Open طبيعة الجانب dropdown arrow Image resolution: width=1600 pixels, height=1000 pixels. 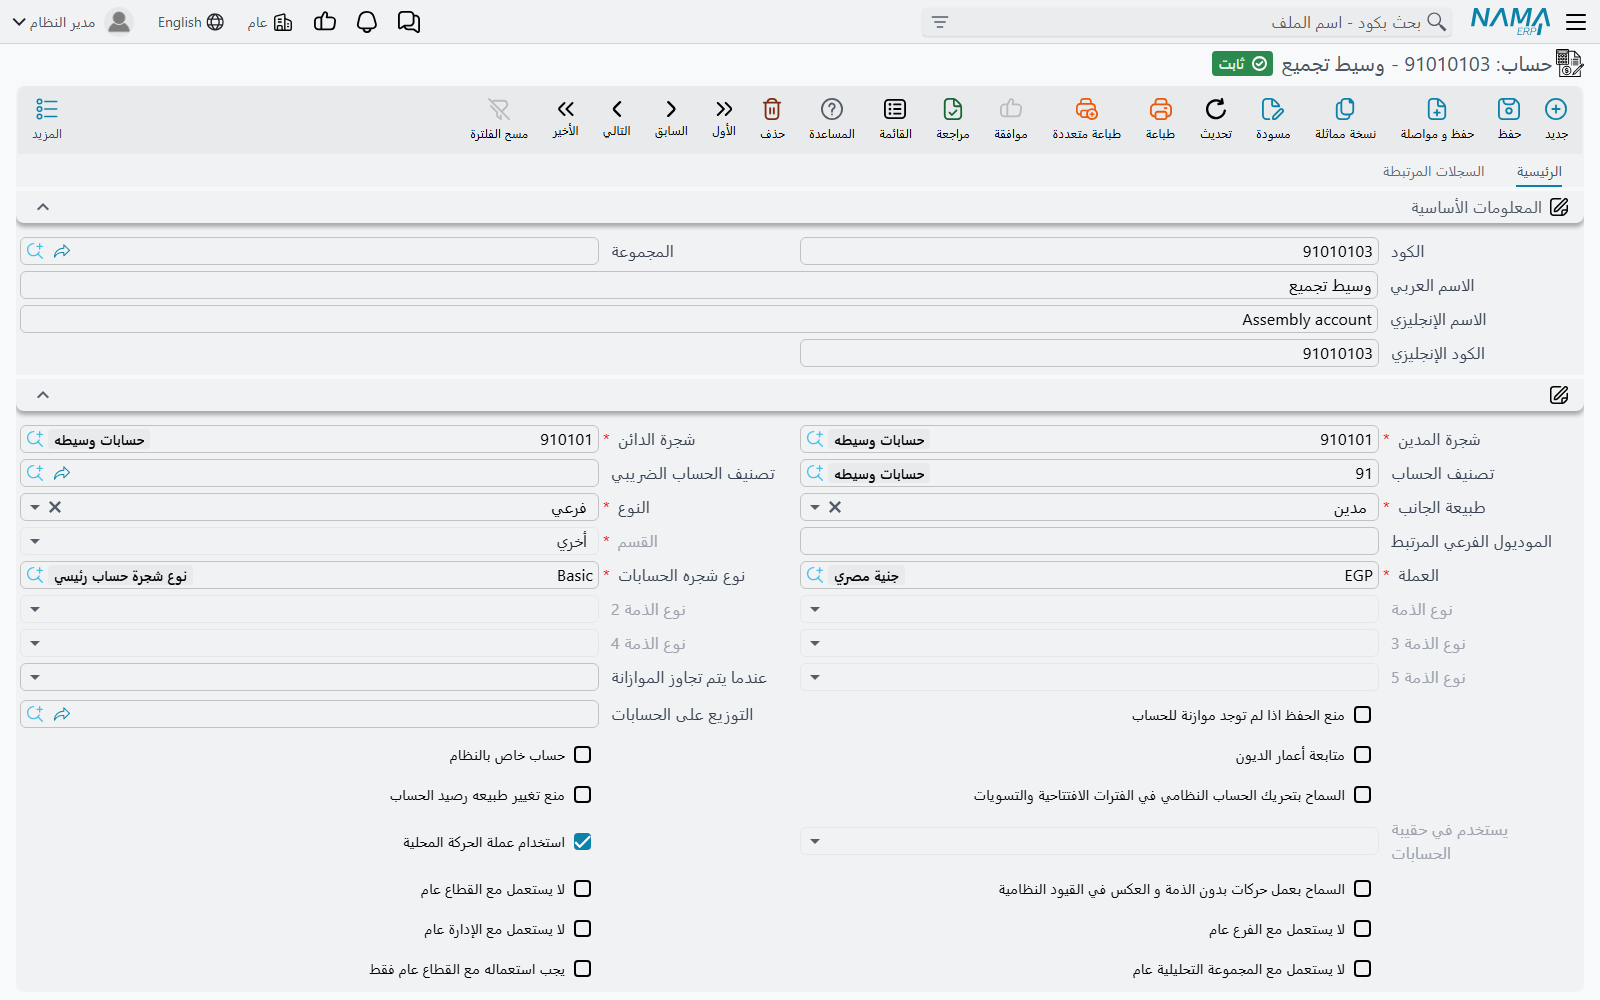pos(815,508)
